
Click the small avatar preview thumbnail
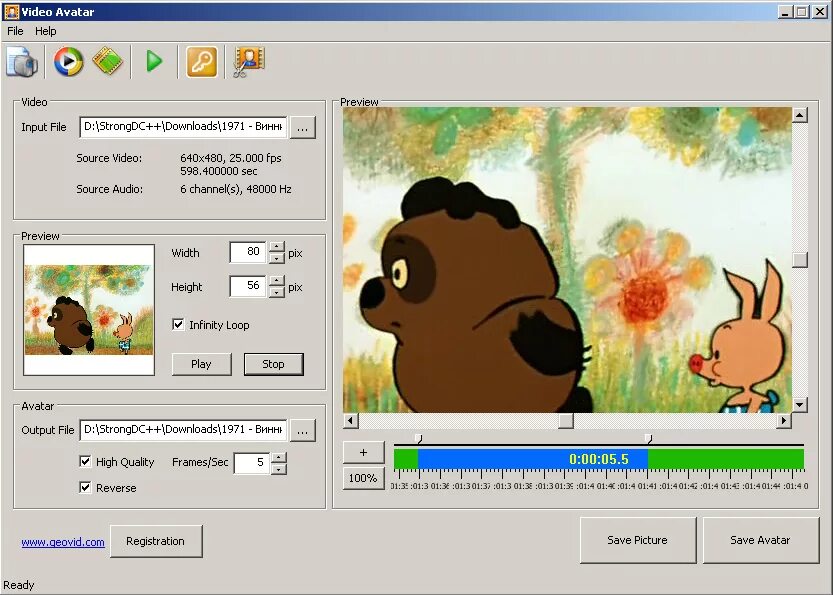tap(89, 310)
